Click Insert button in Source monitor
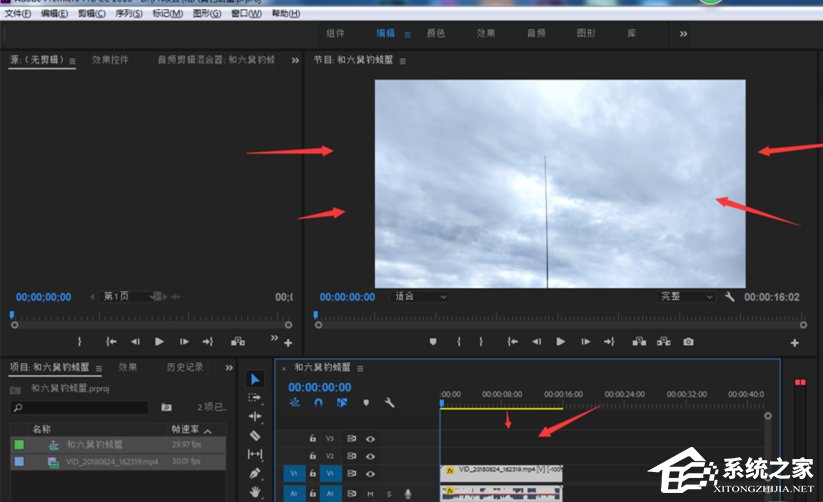Image resolution: width=823 pixels, height=502 pixels. 238,342
